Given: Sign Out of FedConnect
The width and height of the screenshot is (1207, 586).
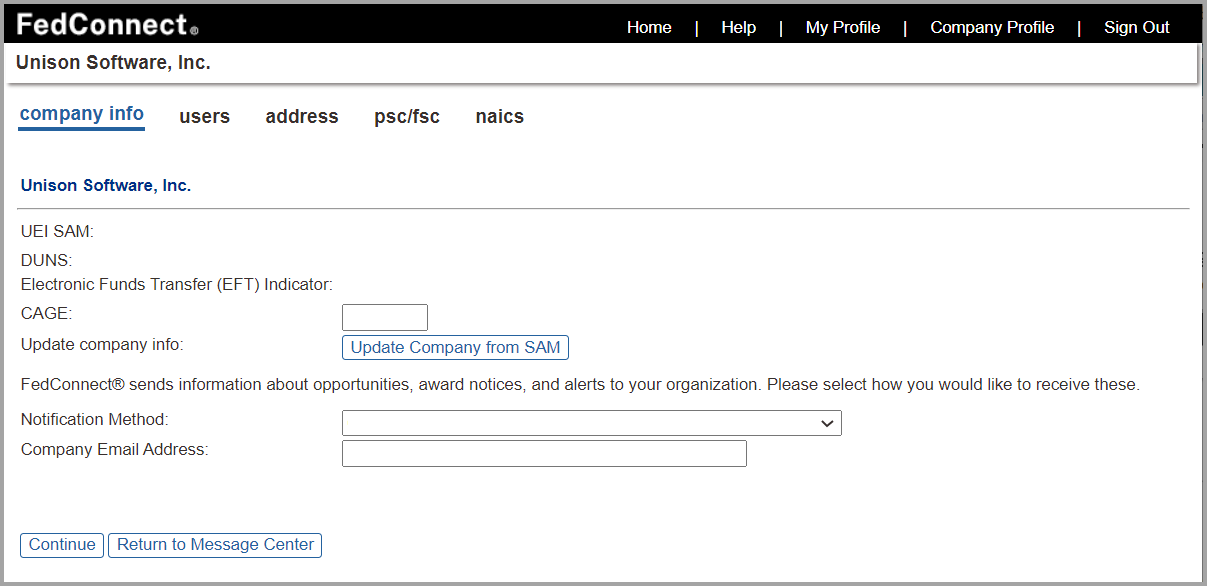Looking at the screenshot, I should click(1137, 27).
